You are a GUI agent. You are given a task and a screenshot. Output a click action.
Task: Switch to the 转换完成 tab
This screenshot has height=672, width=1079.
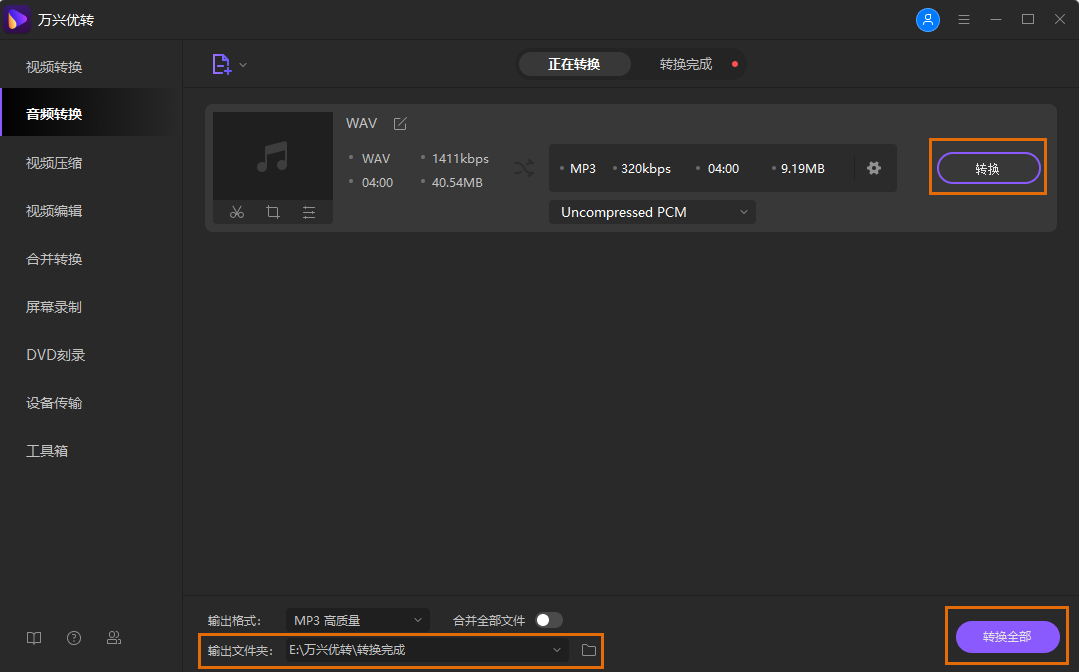(684, 63)
